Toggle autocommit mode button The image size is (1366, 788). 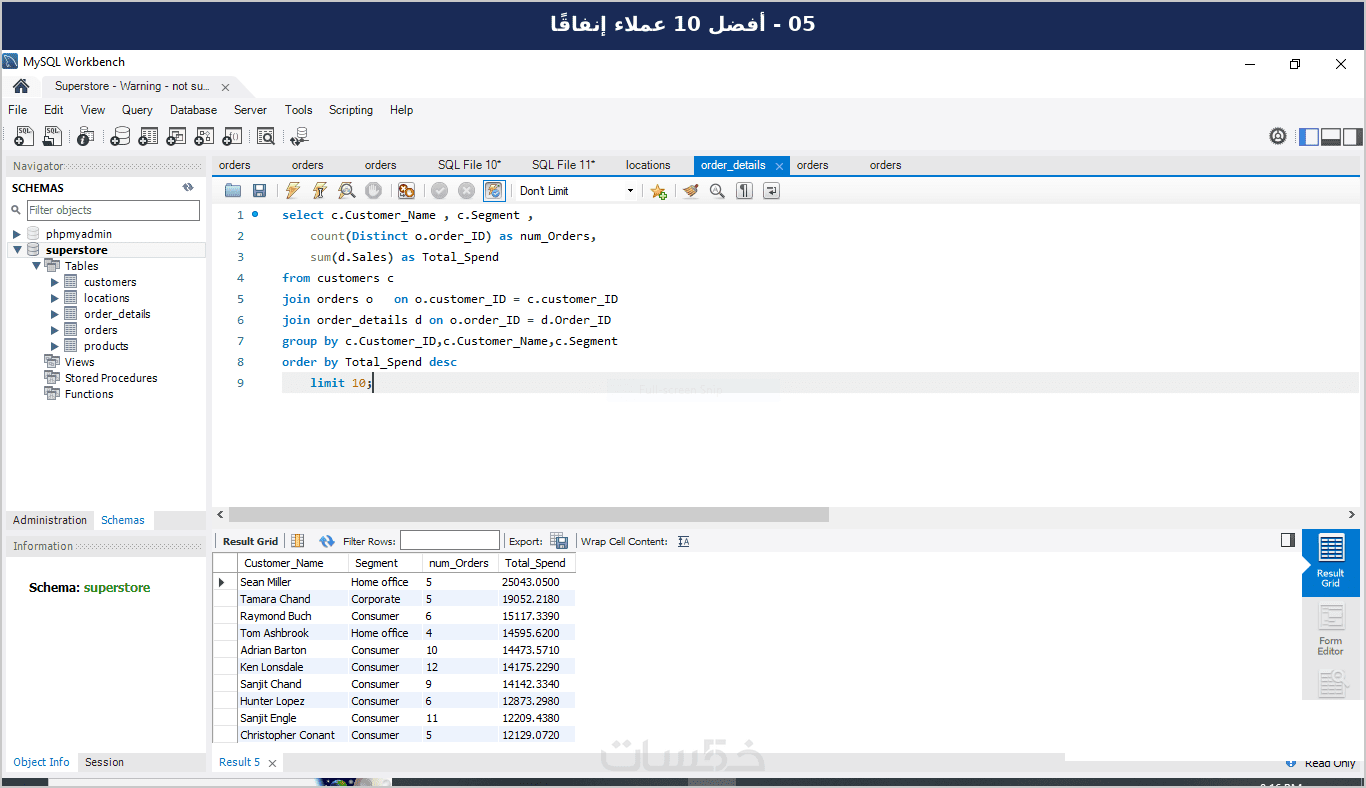click(x=494, y=190)
